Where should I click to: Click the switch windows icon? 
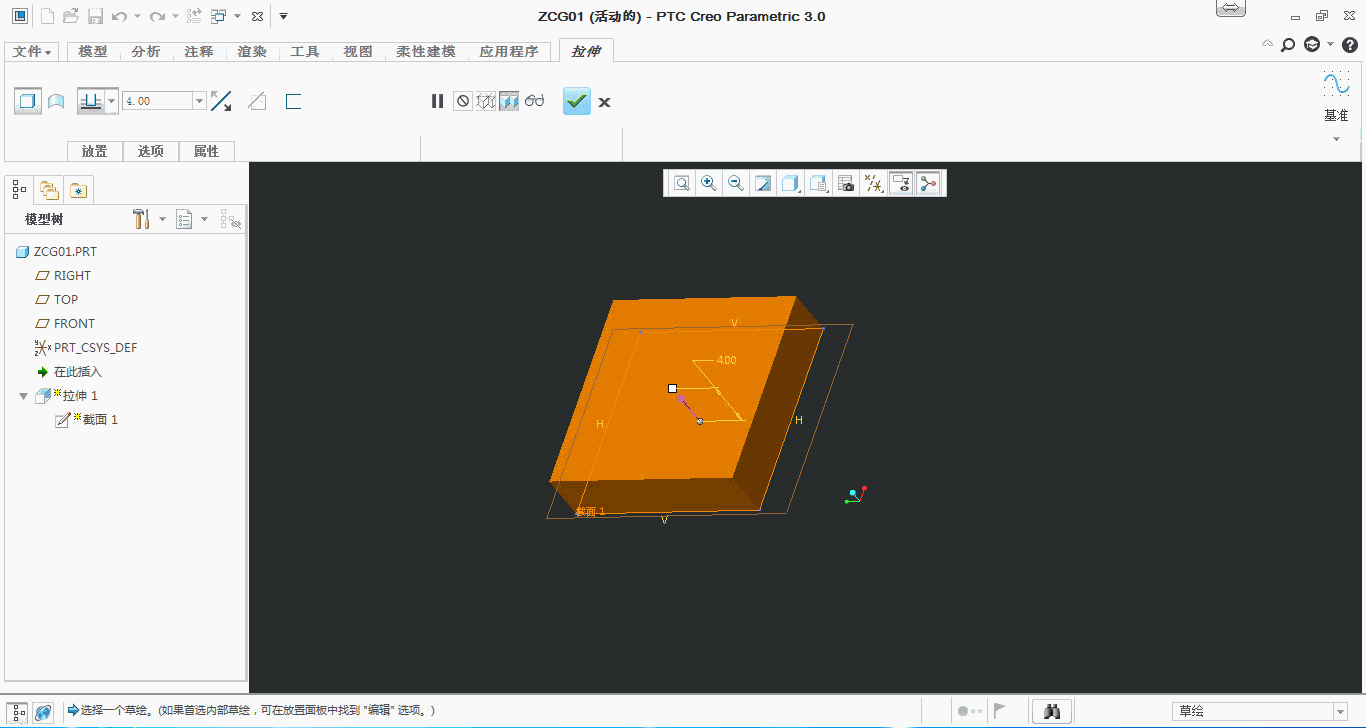pos(218,16)
